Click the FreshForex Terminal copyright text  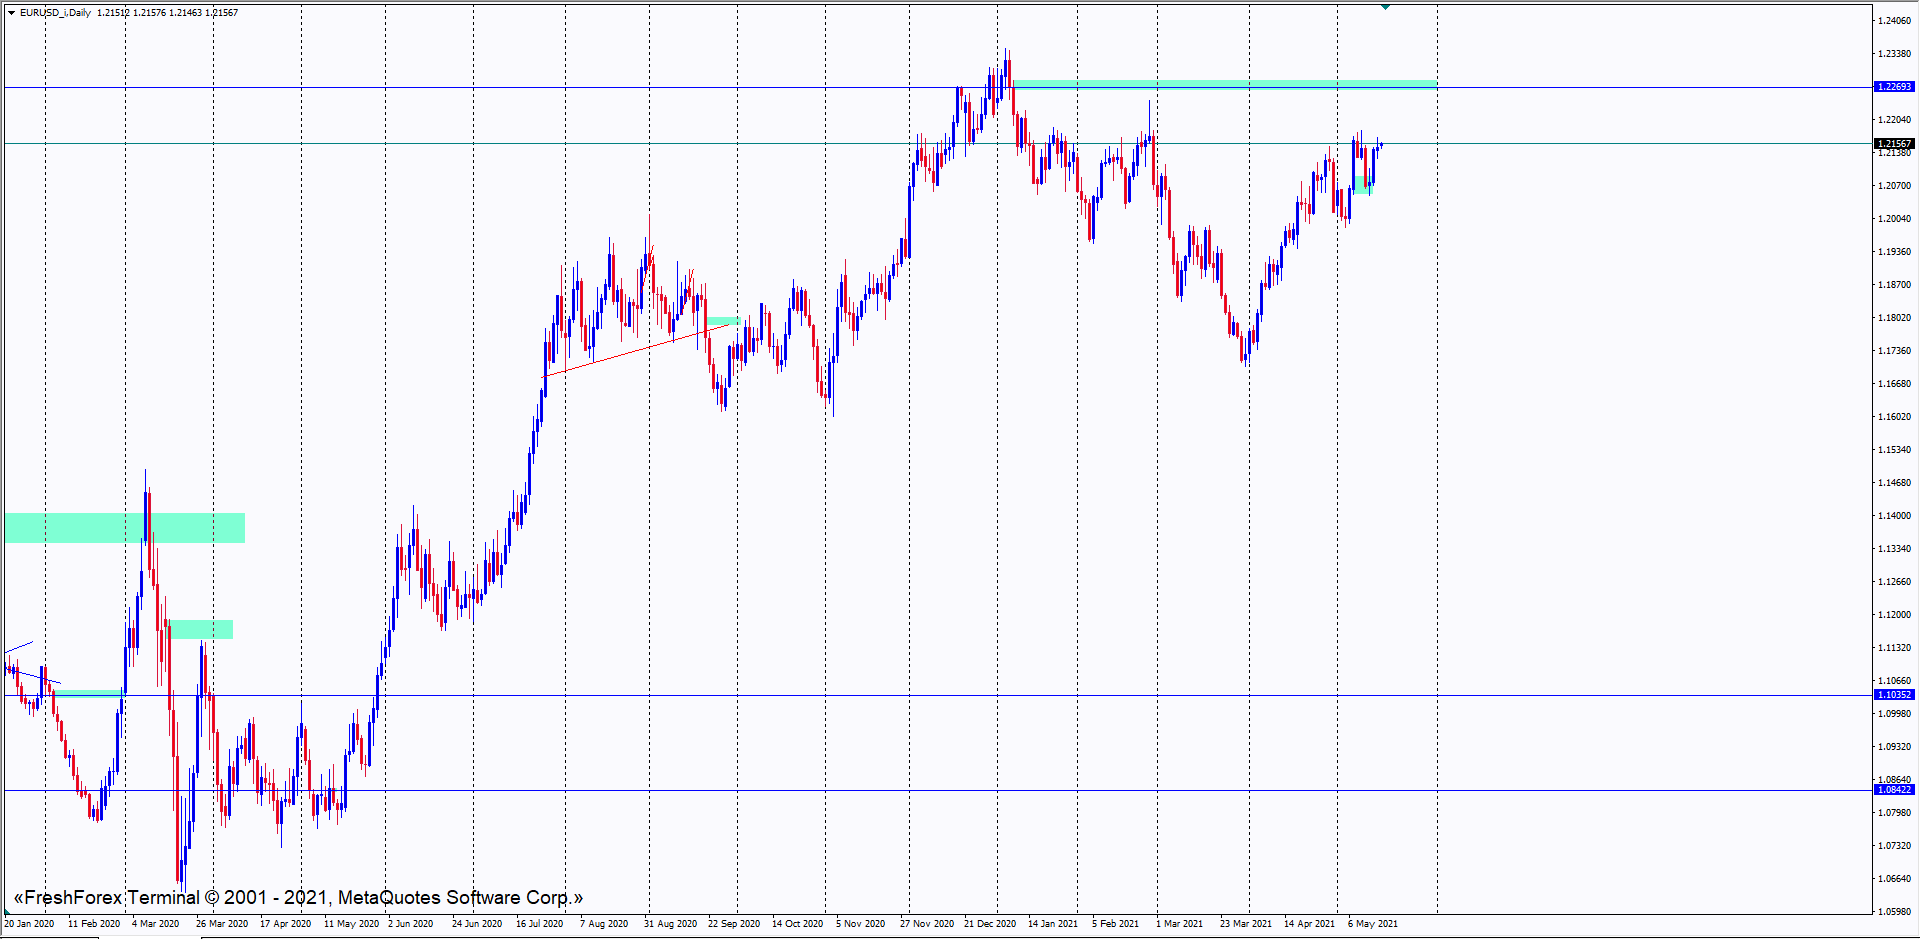[298, 898]
